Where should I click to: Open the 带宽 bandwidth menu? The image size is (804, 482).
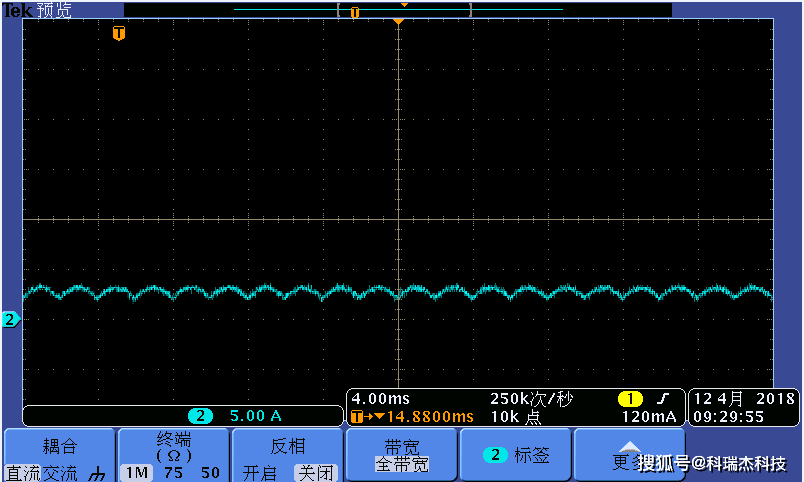coord(401,447)
